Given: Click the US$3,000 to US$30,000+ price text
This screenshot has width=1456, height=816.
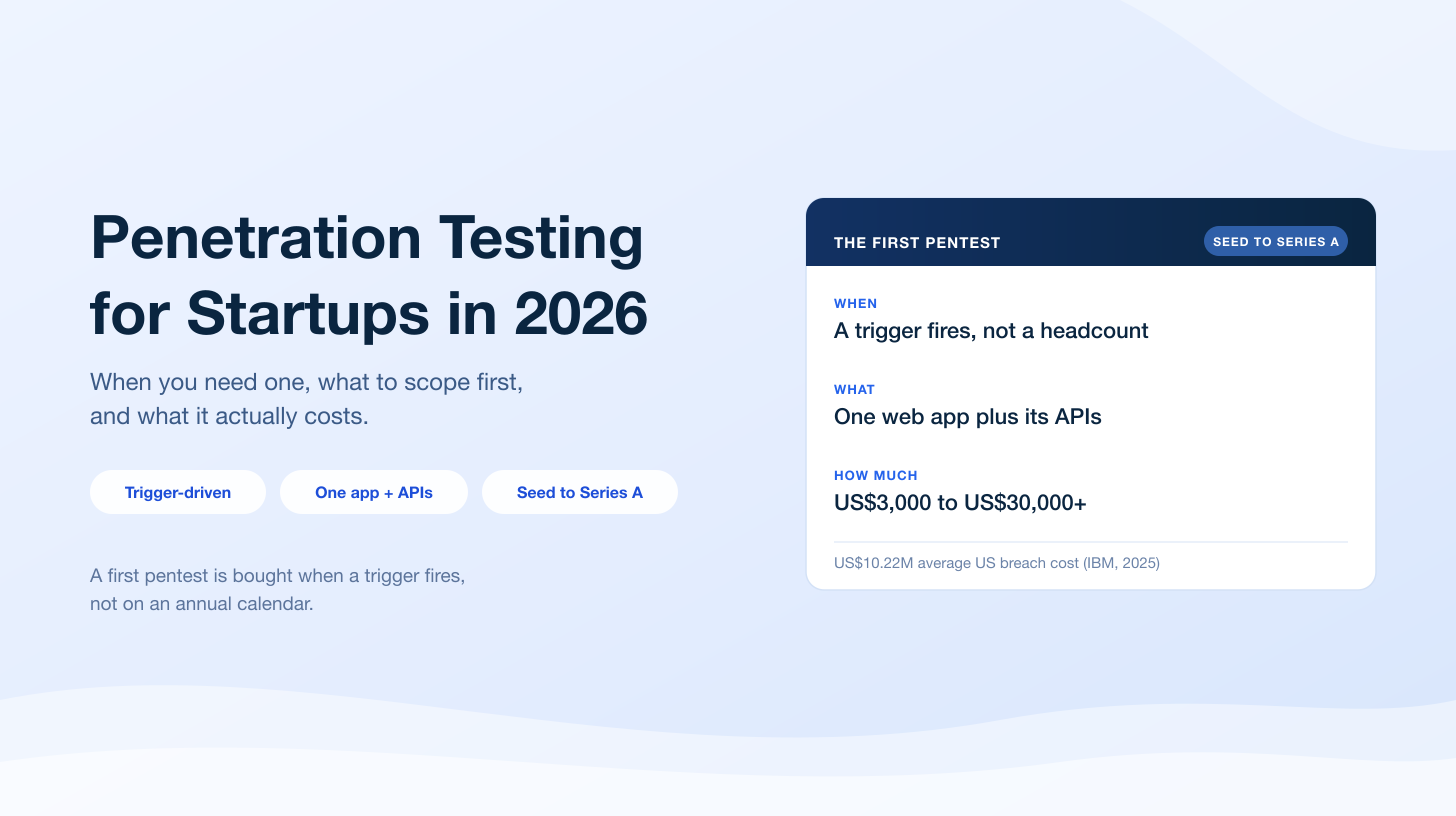Looking at the screenshot, I should pos(960,503).
